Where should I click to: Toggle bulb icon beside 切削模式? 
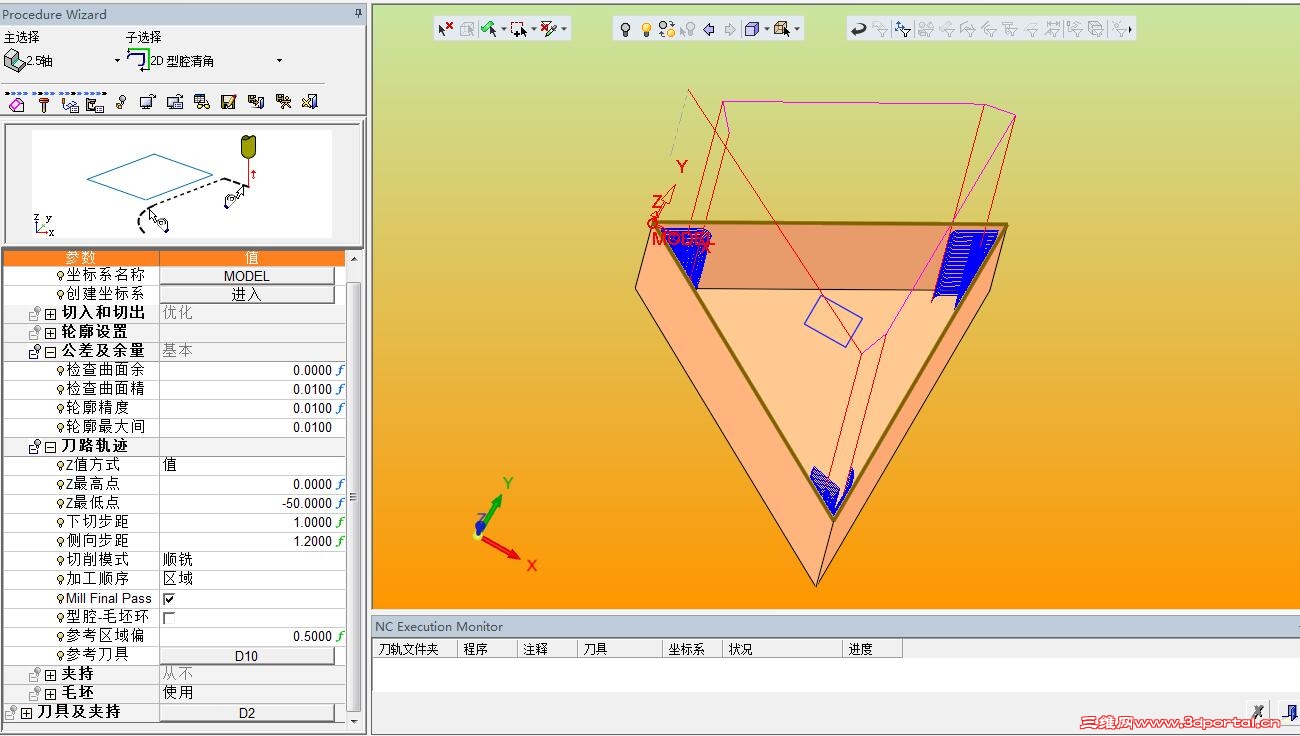(60, 560)
